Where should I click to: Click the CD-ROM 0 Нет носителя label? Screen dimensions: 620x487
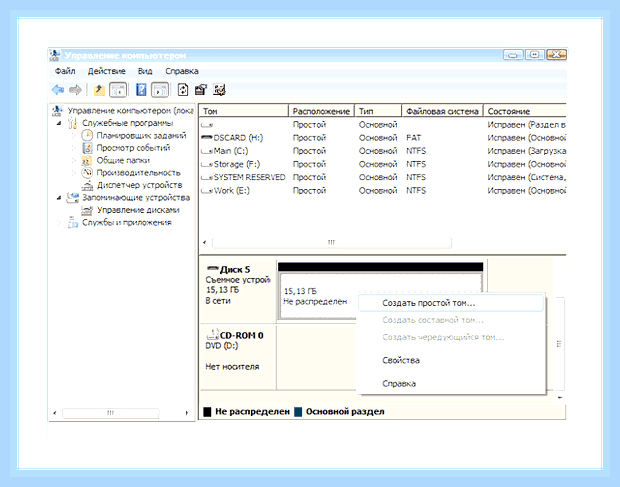pyautogui.click(x=232, y=367)
